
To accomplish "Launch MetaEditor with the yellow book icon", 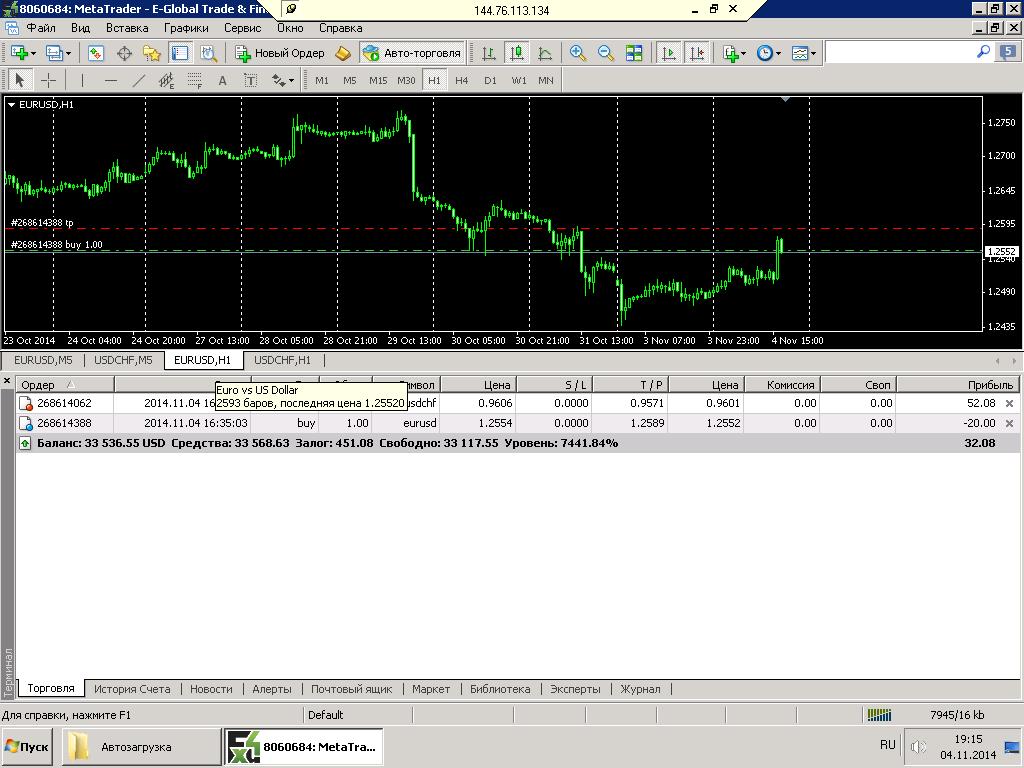I will [x=344, y=53].
